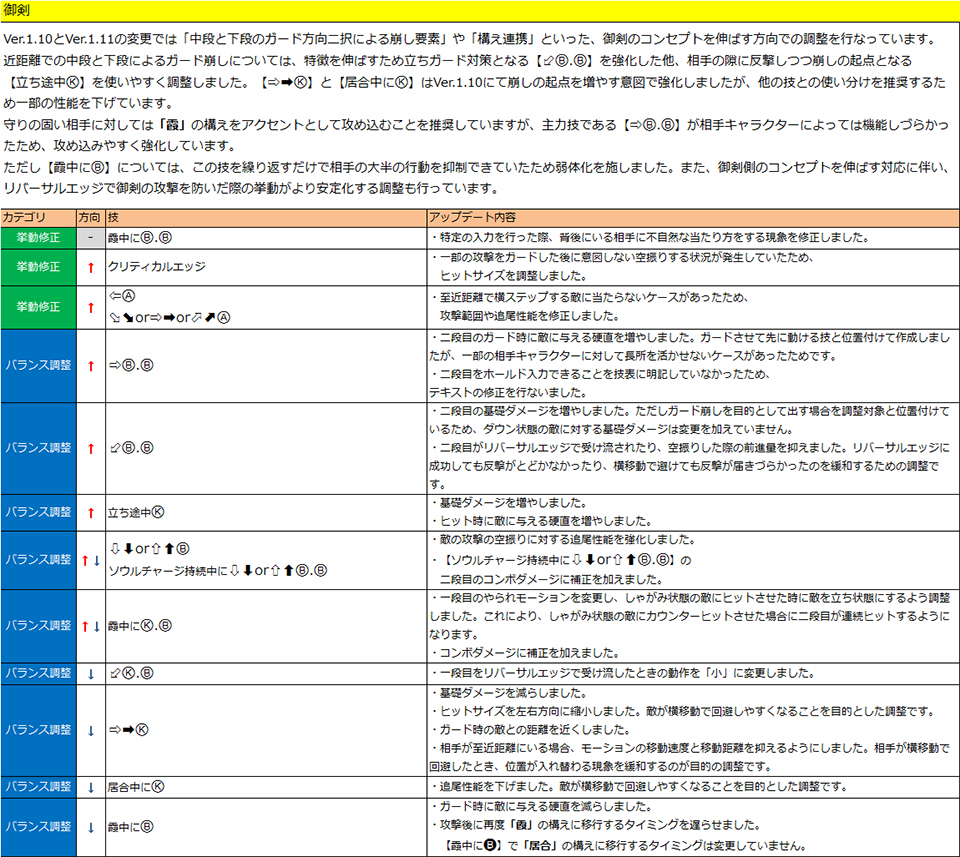Click the blue バランス調整 cell for 立ち途中中Ⓚ

[38, 512]
